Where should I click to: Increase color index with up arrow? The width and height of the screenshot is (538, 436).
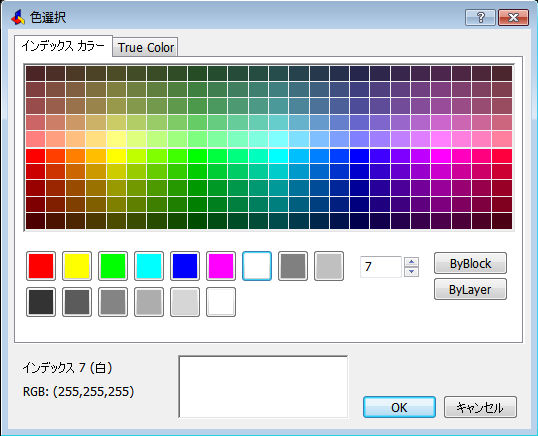click(x=411, y=262)
